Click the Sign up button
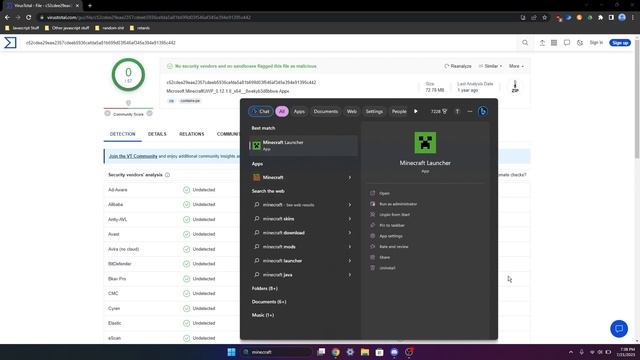The height and width of the screenshot is (360, 640). (620, 42)
